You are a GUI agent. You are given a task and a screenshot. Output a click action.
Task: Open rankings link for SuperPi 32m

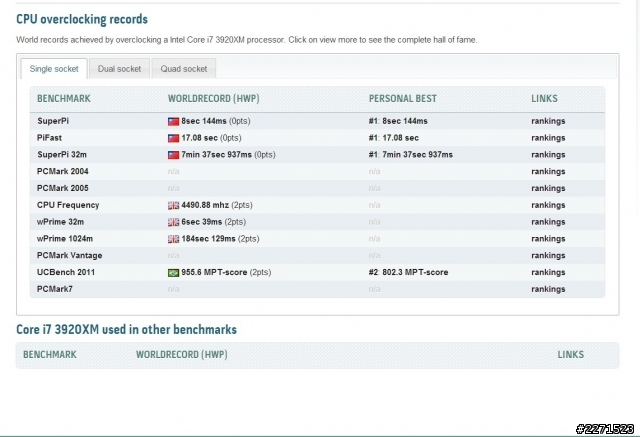548,155
